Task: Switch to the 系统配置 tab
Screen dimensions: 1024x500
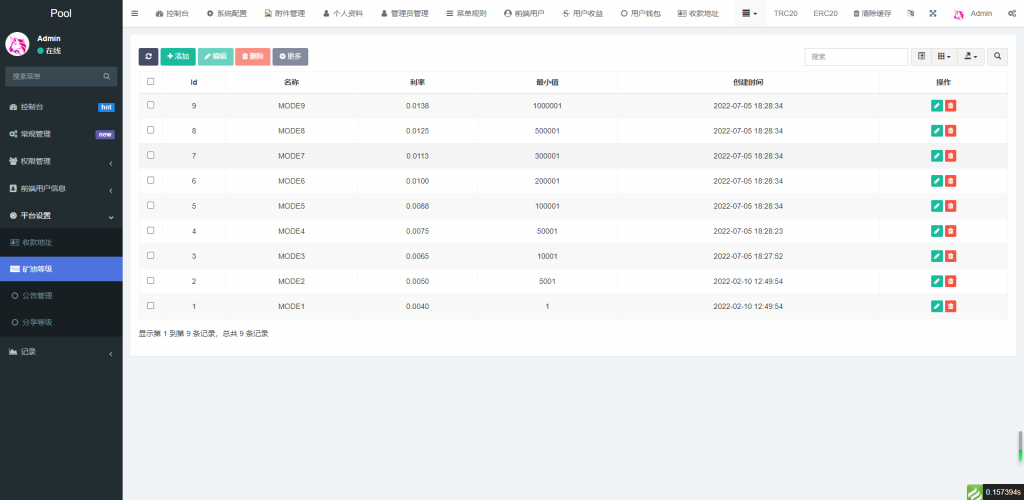Action: tap(226, 14)
